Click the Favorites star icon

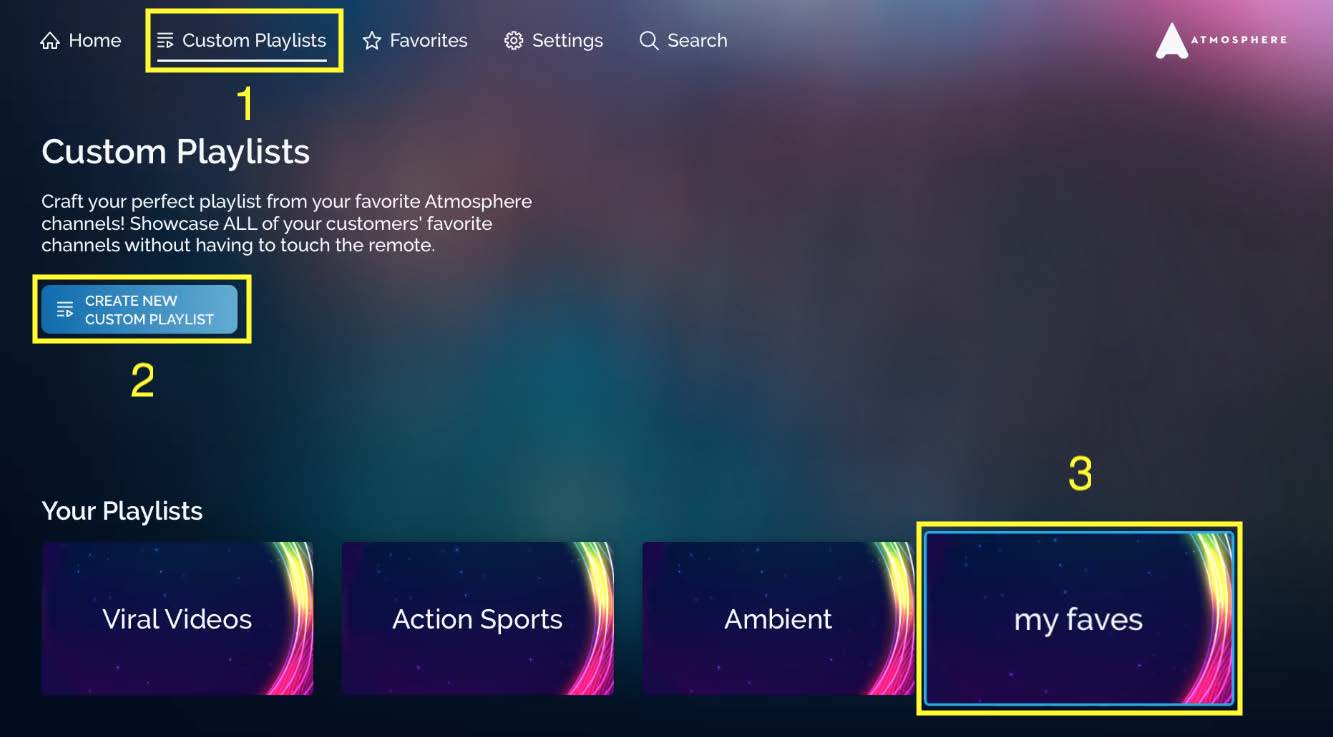pyautogui.click(x=372, y=41)
